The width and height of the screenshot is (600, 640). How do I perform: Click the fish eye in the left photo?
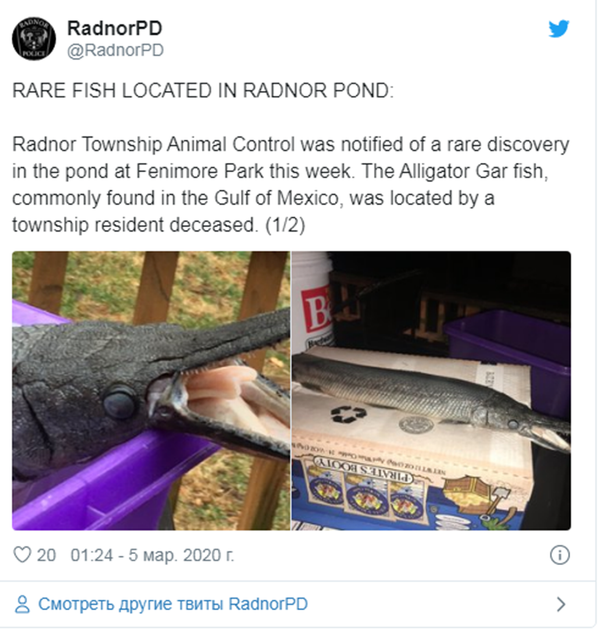(x=119, y=404)
